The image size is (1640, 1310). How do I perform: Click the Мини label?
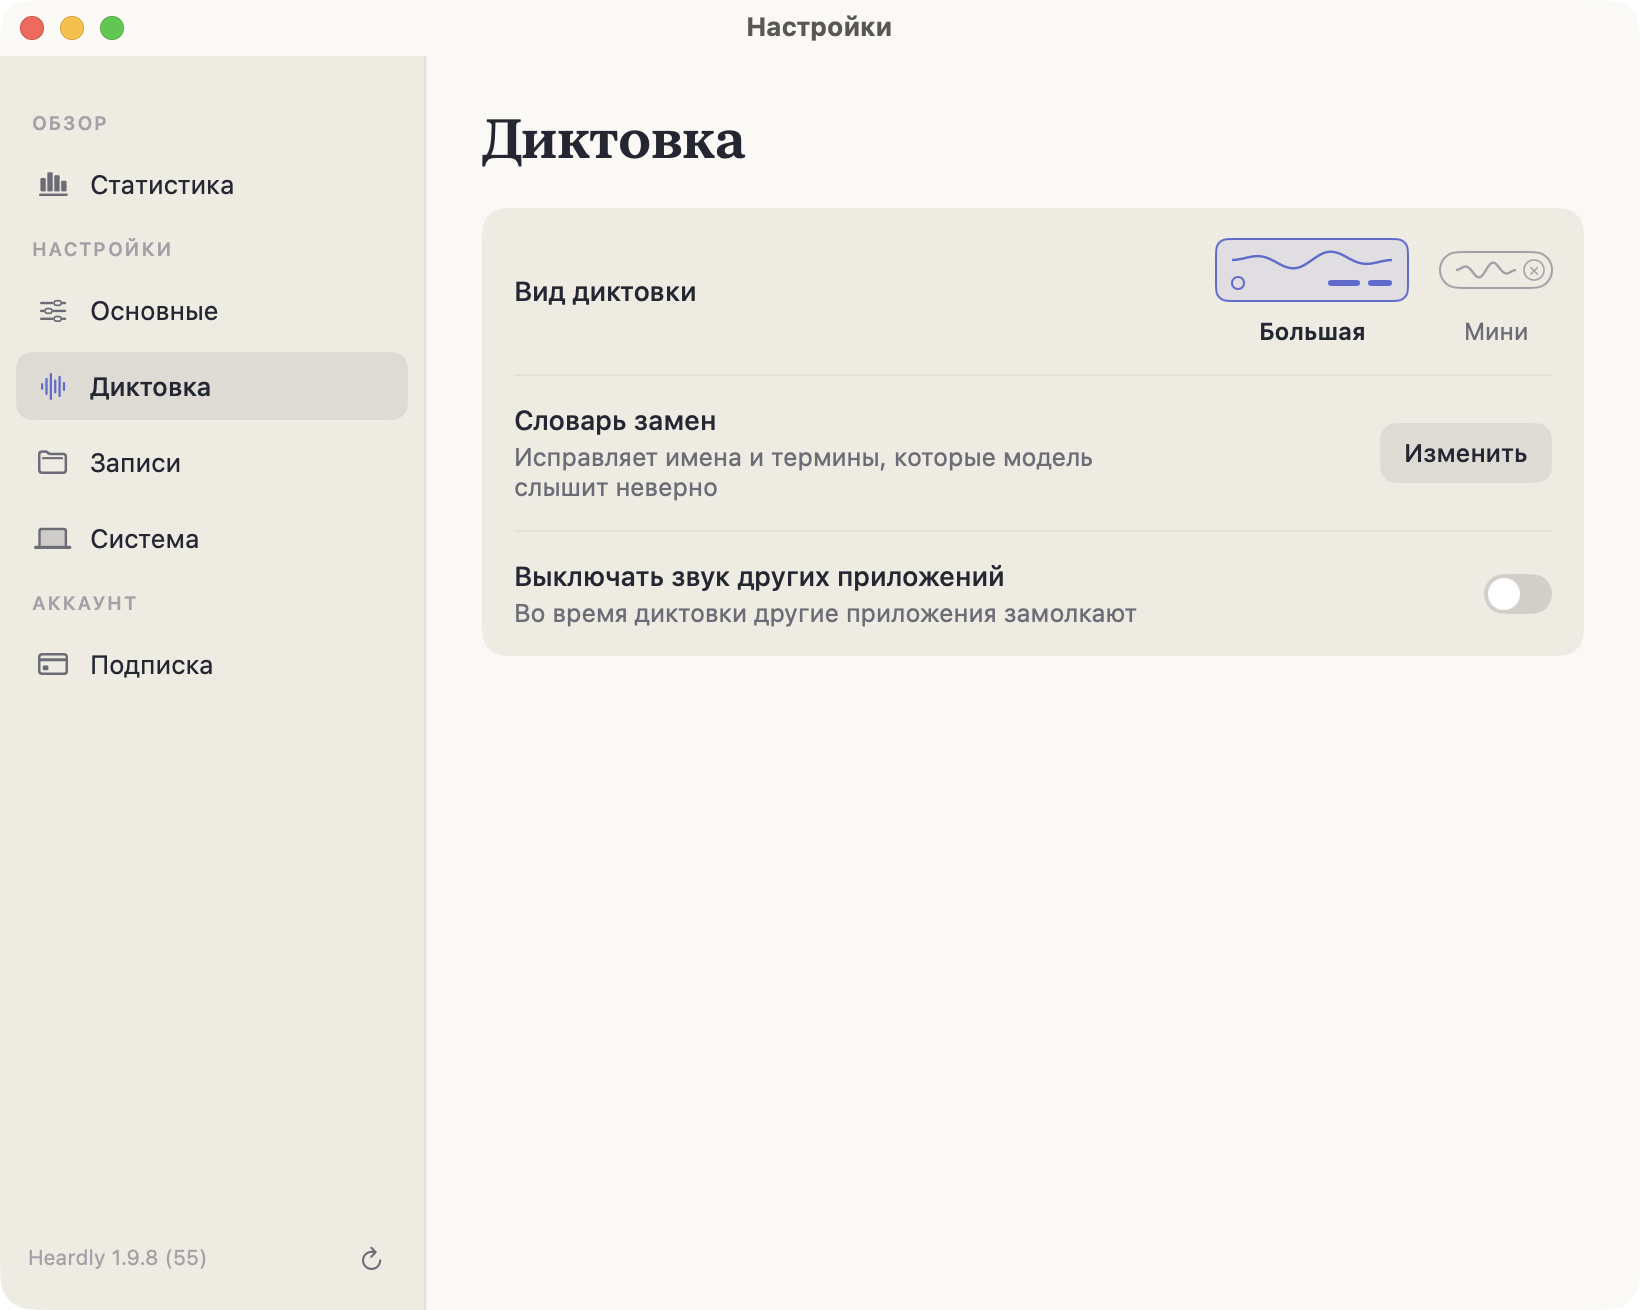coord(1496,332)
